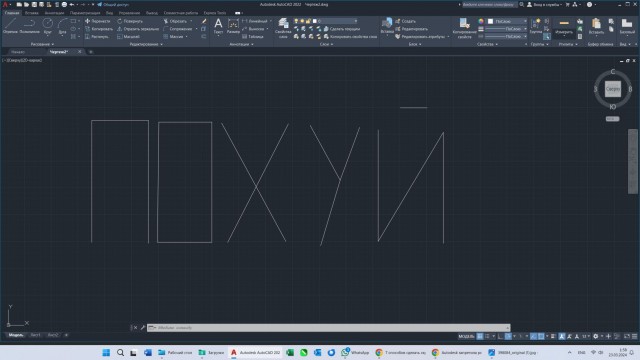Screen dimensions: 640x360
Task: Open the Параметризация ribbon tab
Action: coord(85,13)
